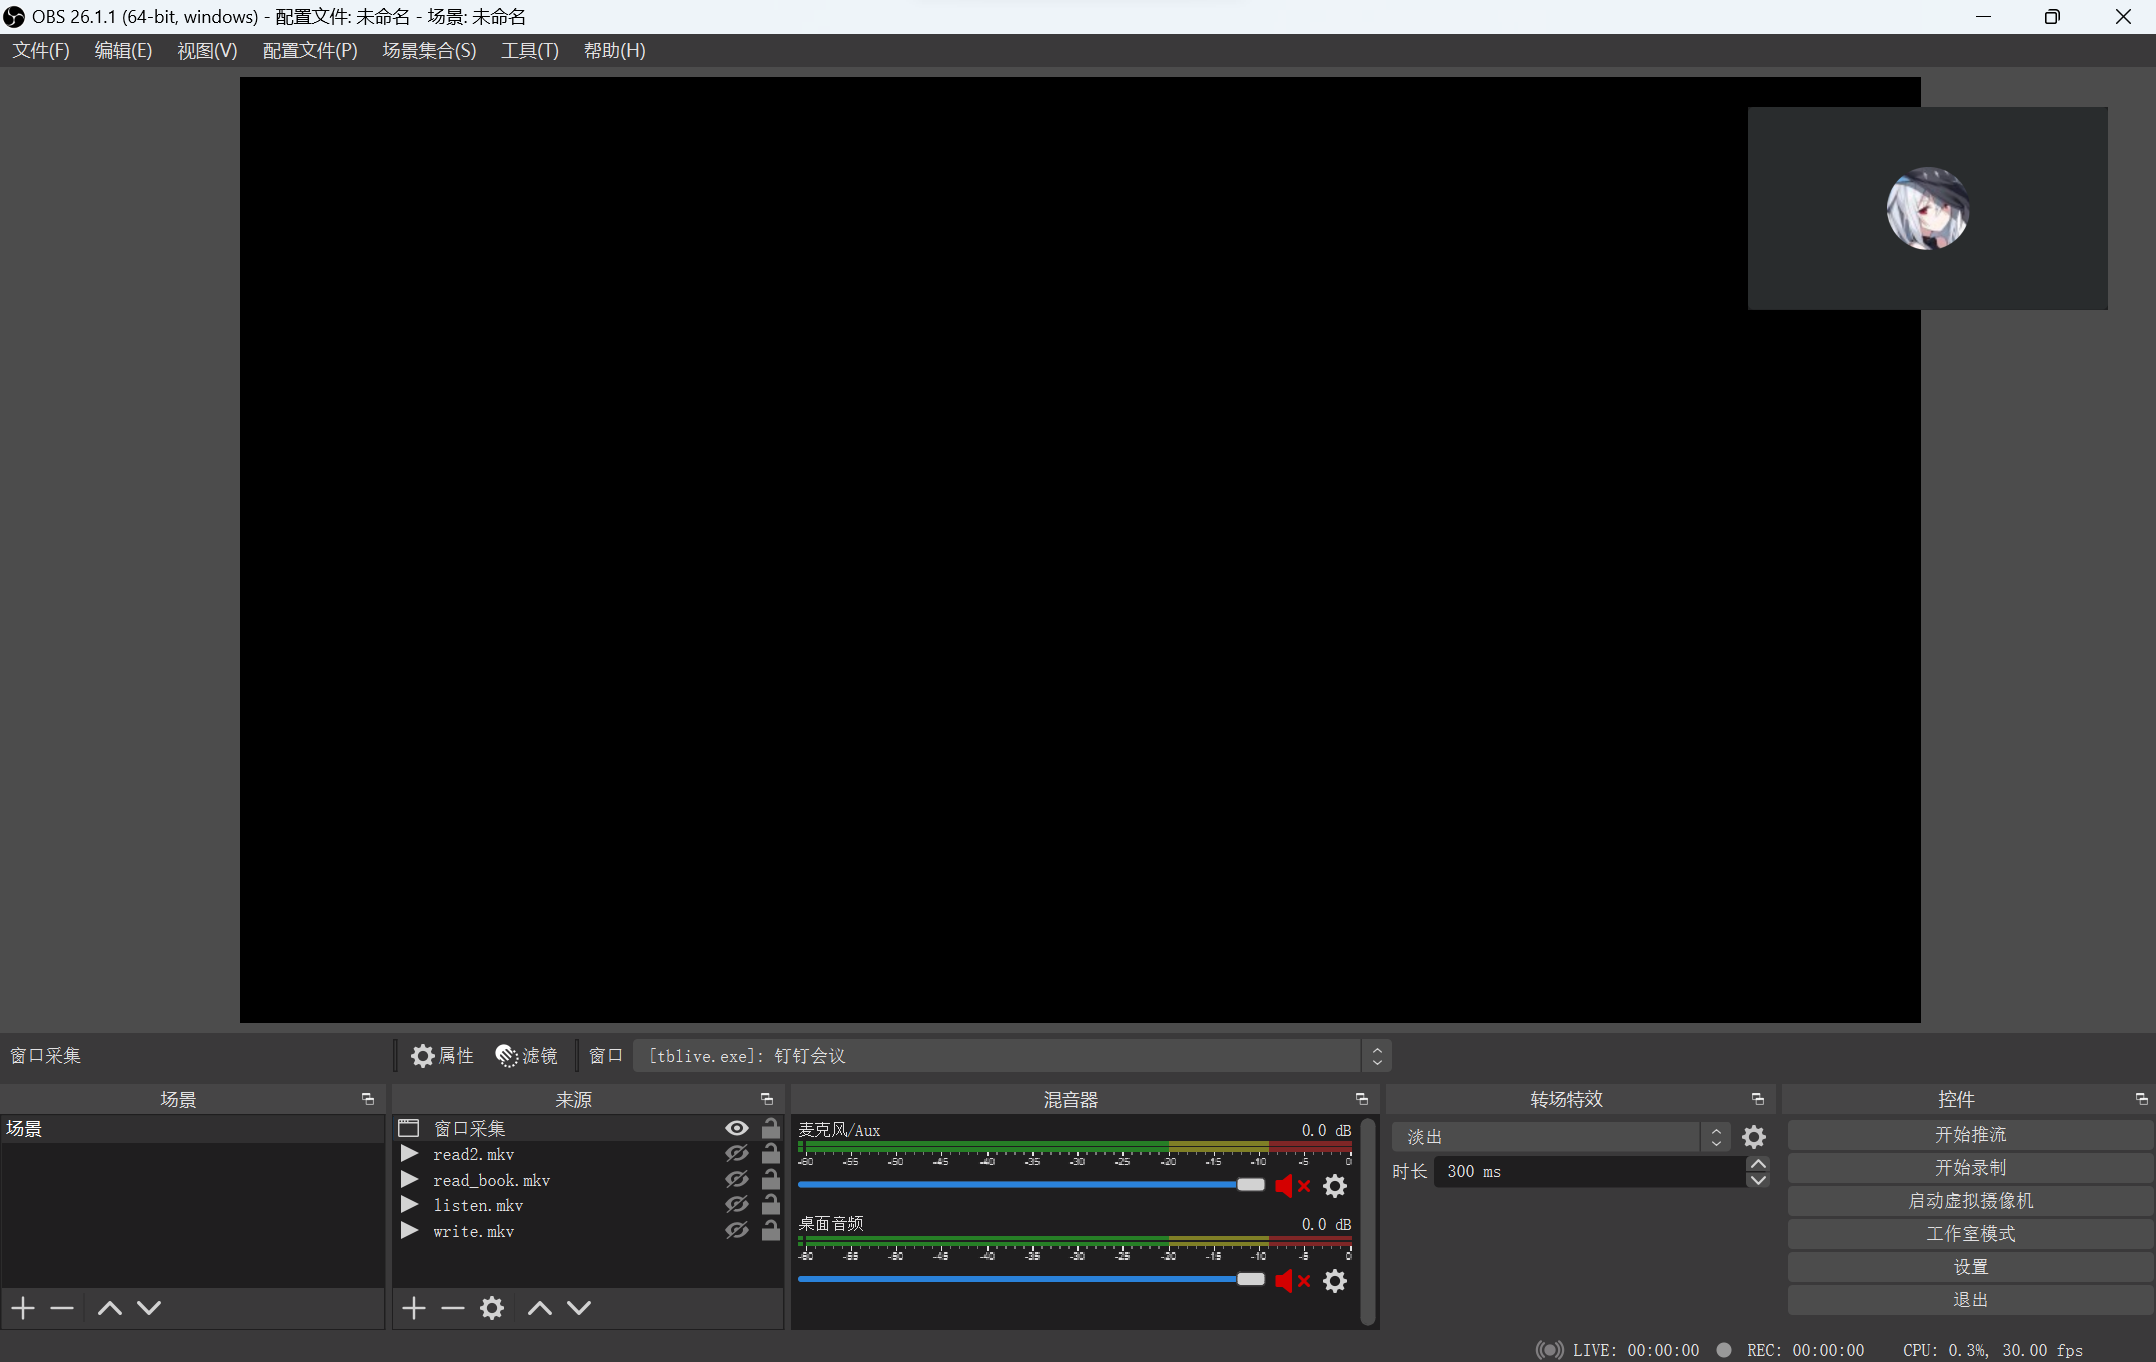
Task: Toggle lock on write.mkv source
Action: pos(771,1231)
